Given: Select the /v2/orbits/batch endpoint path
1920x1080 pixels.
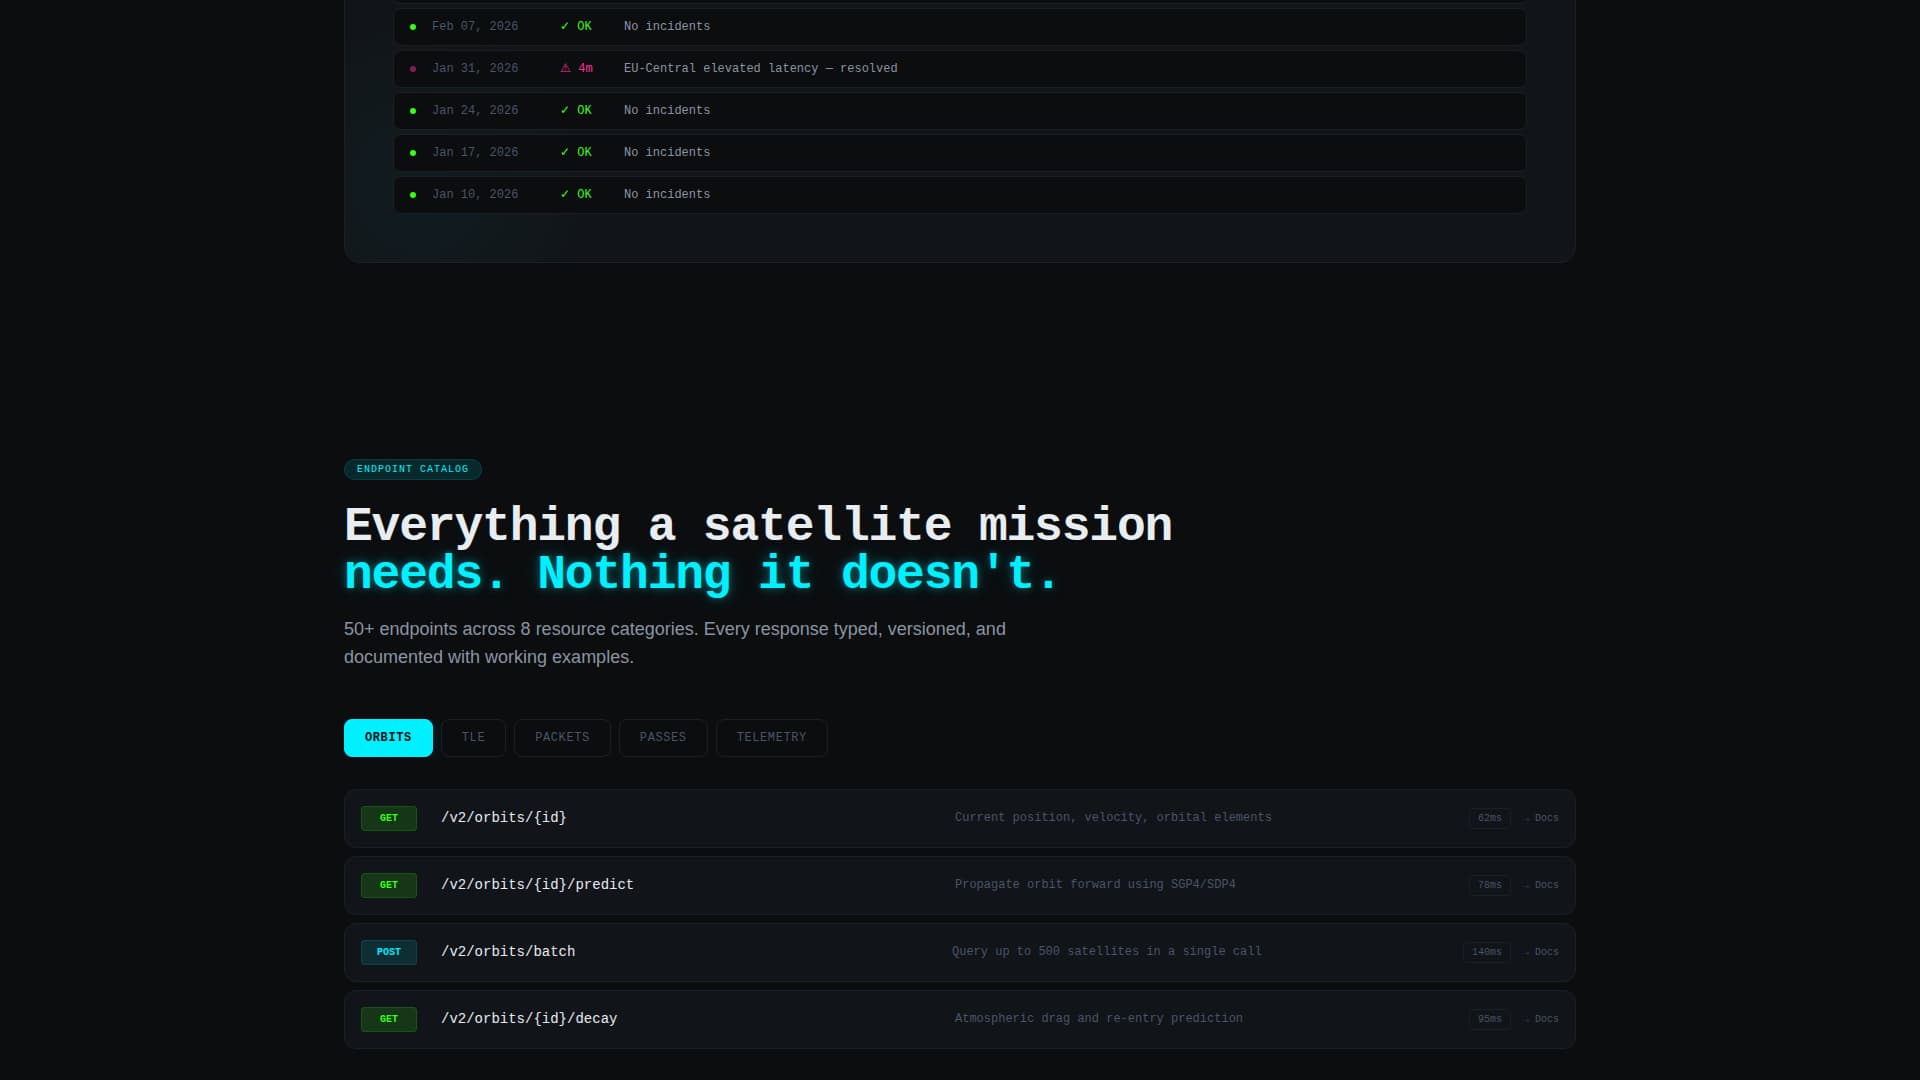Looking at the screenshot, I should coord(508,952).
